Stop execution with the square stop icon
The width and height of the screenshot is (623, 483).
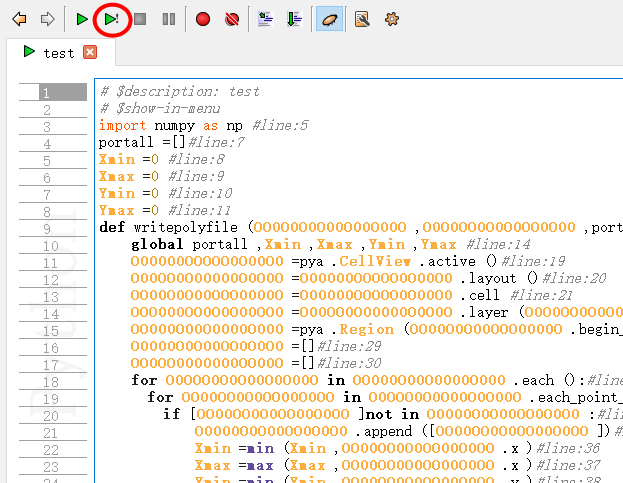click(141, 19)
